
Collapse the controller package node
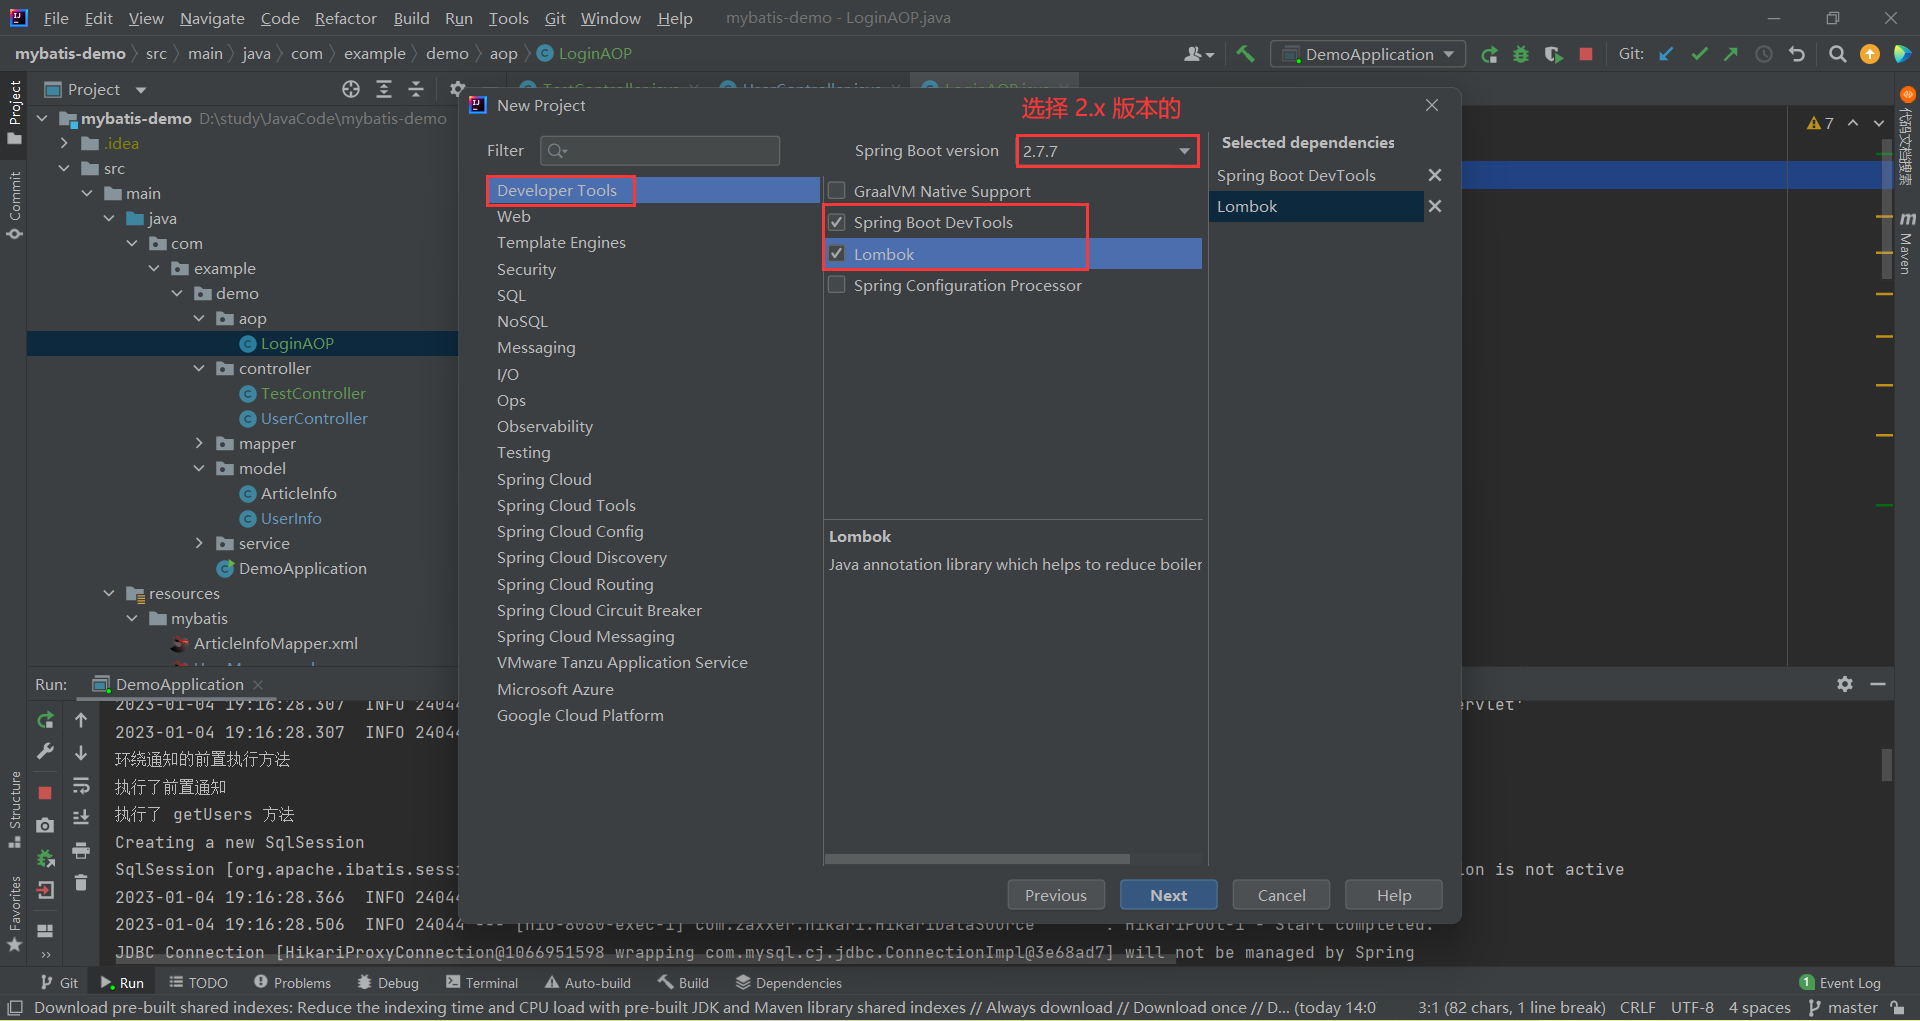point(199,368)
